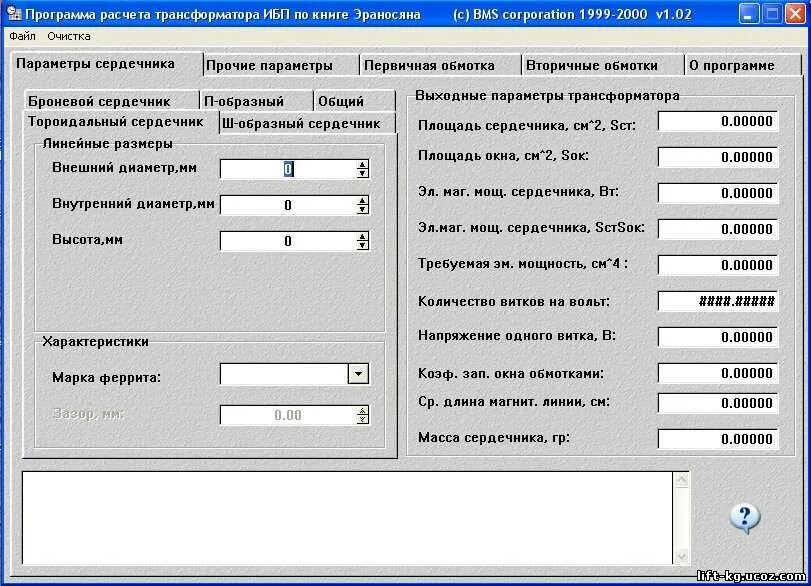Select the Параметры сердечника tab
811x586 pixels.
pyautogui.click(x=107, y=64)
